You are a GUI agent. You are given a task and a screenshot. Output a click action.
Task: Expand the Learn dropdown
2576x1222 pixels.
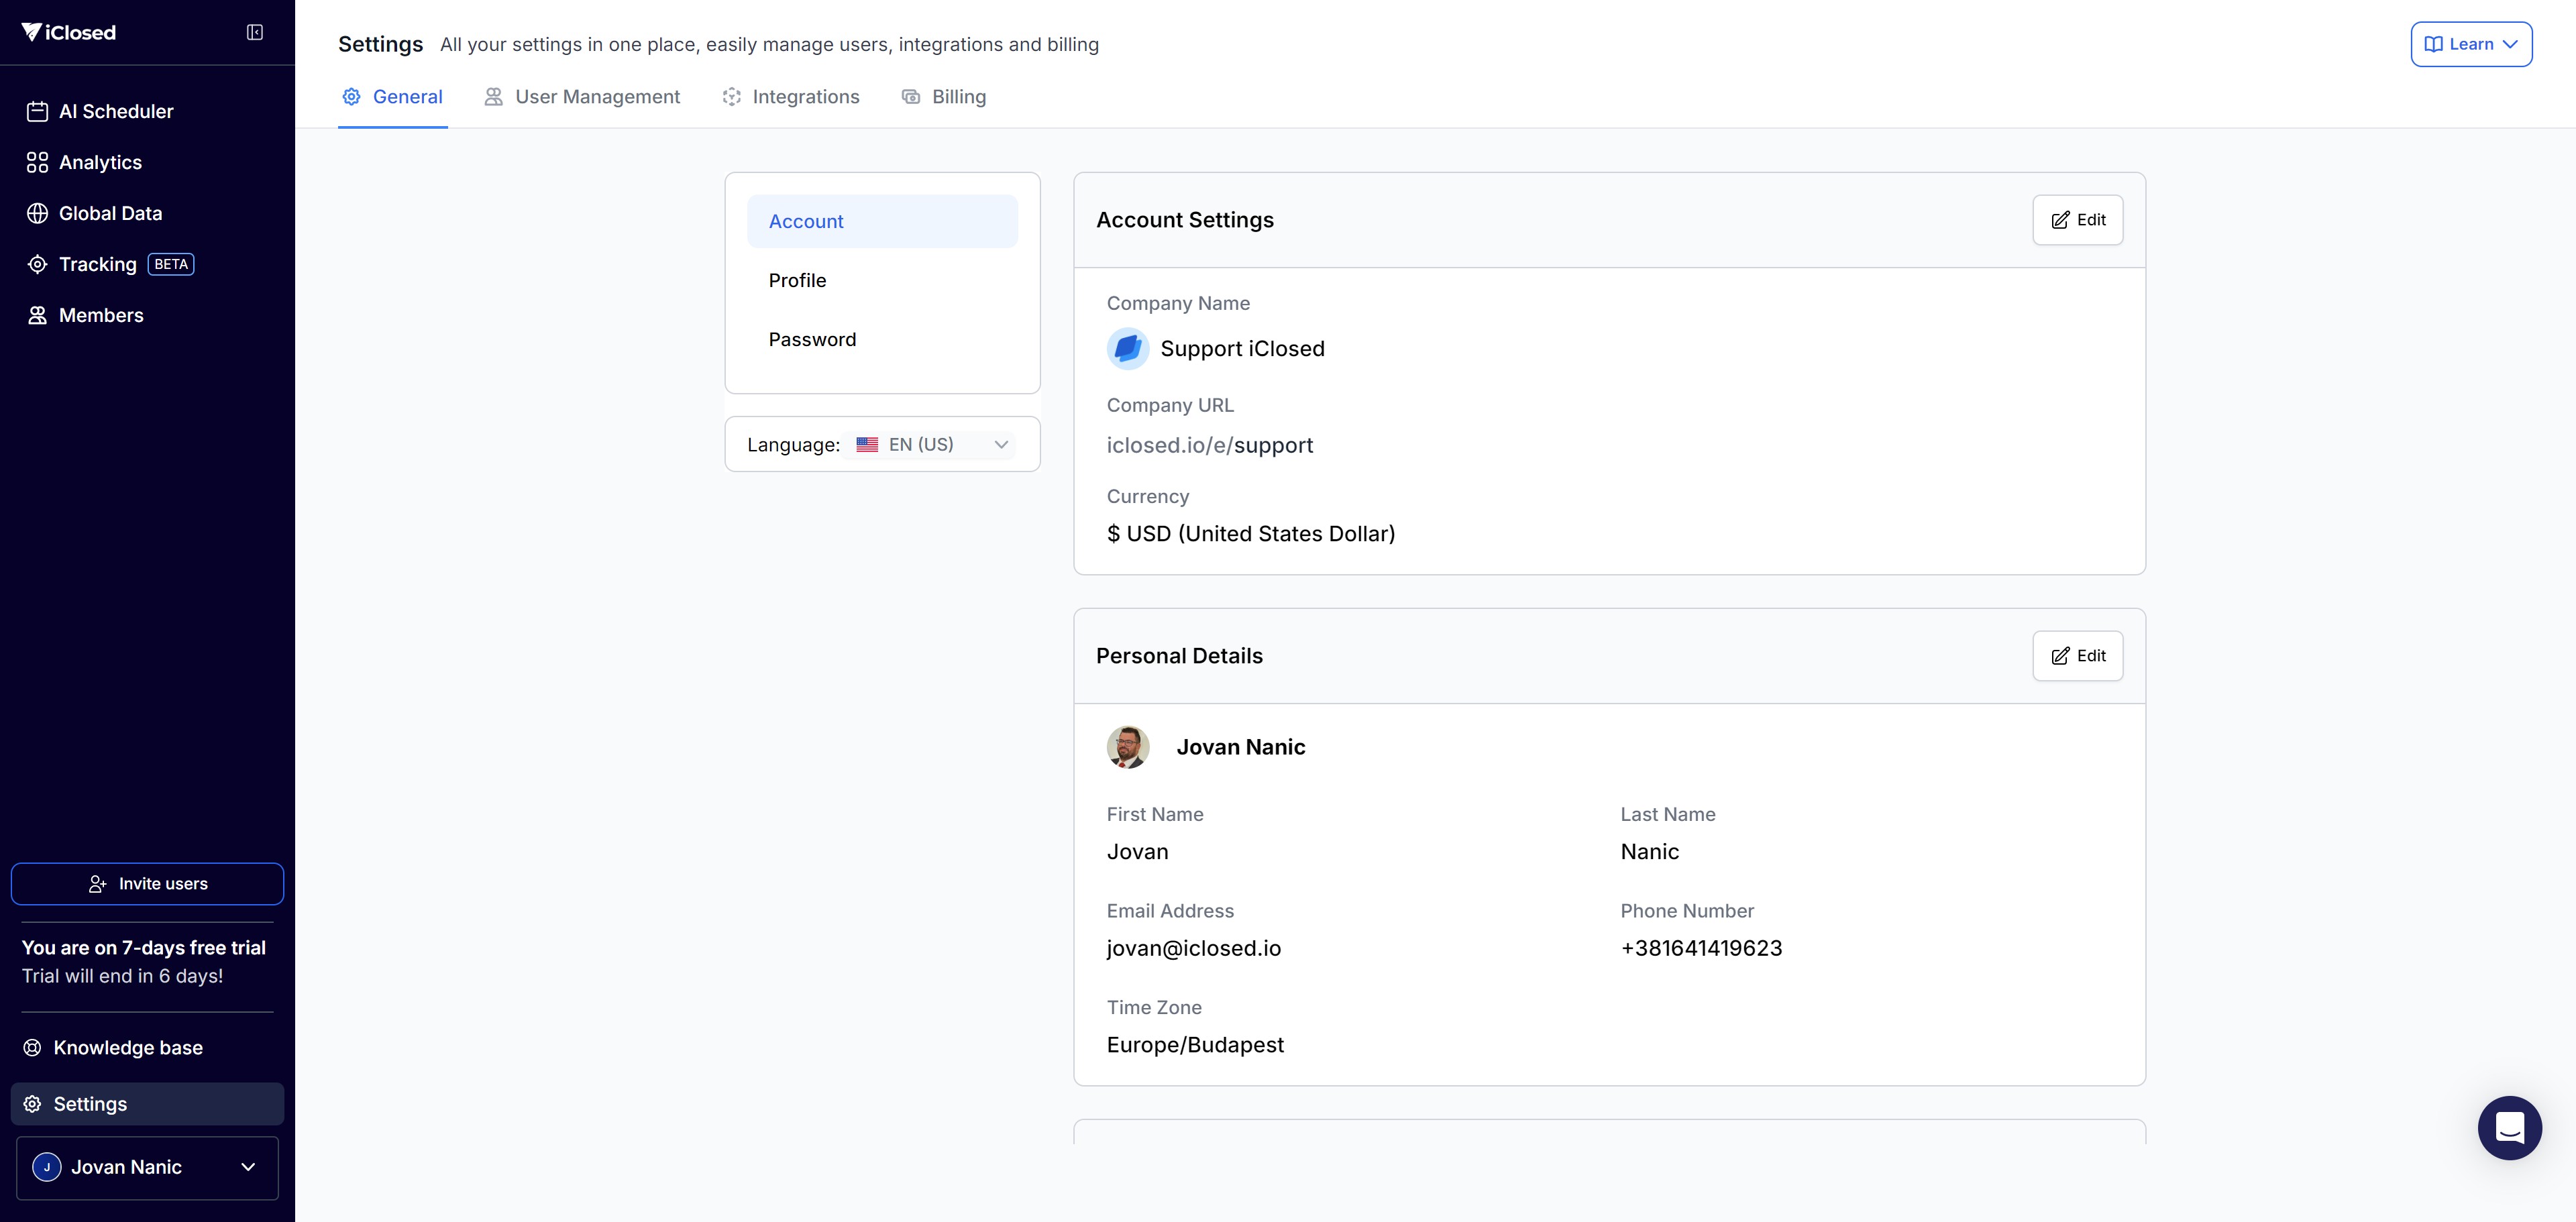pos(2470,44)
